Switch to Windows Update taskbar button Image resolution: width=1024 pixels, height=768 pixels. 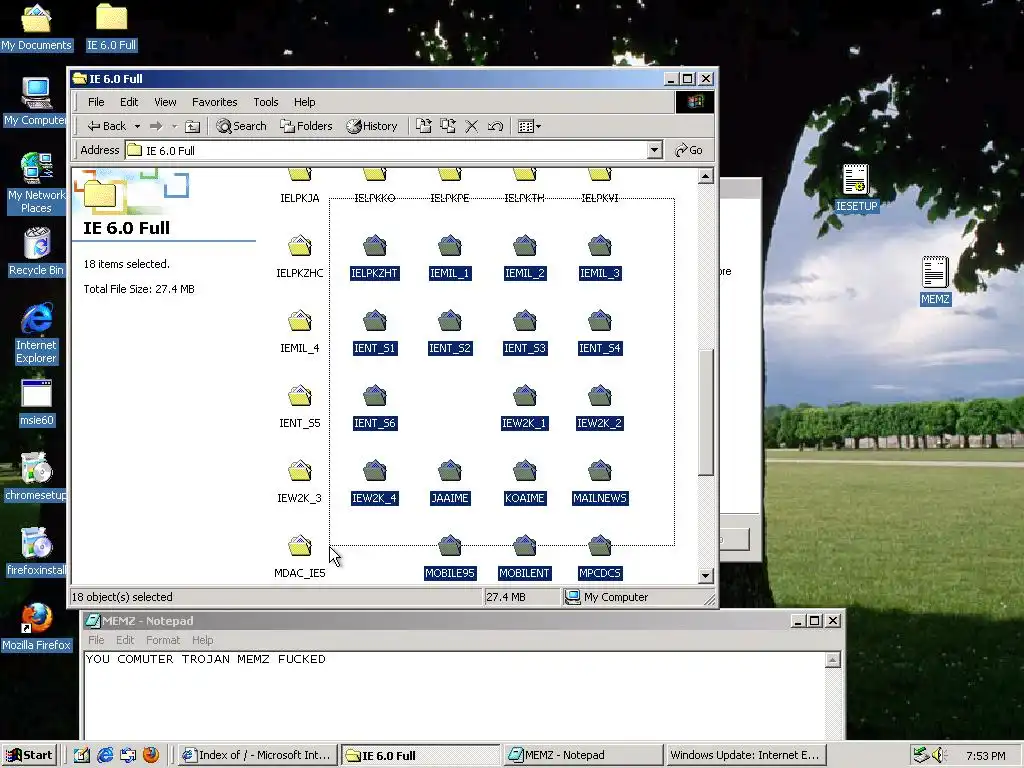coord(744,755)
